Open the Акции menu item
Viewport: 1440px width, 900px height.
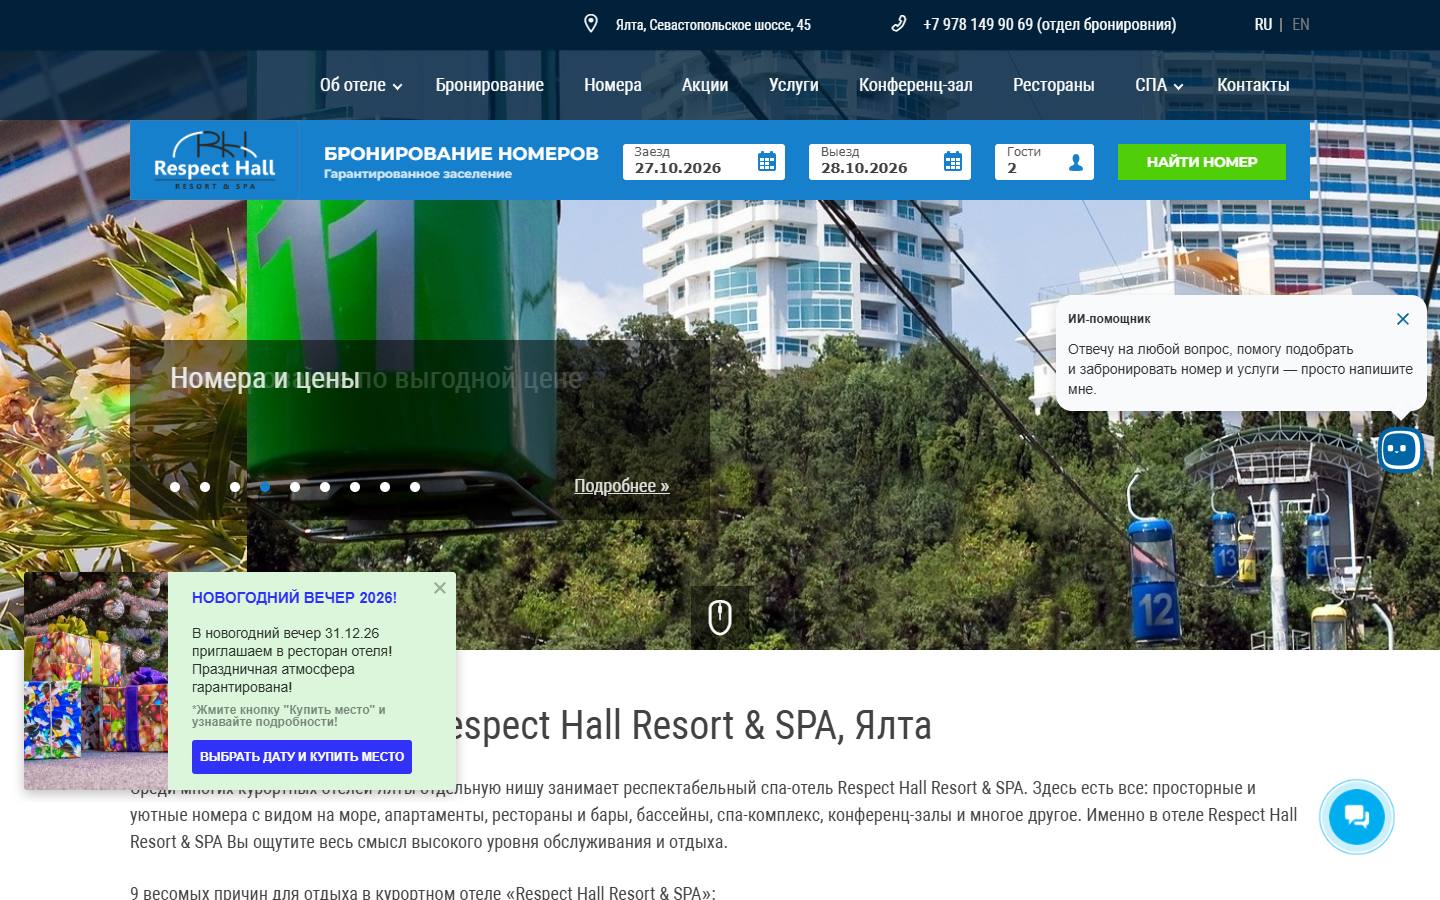tap(705, 85)
